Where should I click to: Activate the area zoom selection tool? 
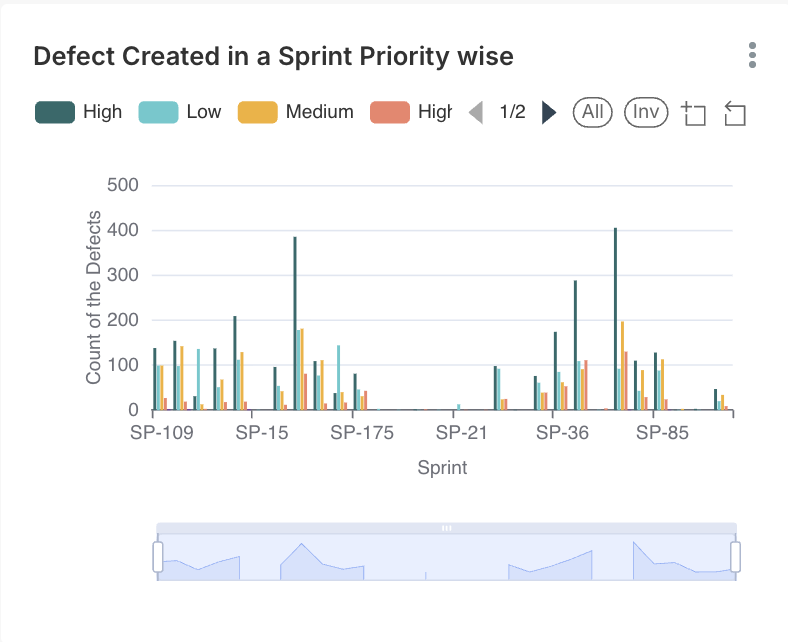693,113
